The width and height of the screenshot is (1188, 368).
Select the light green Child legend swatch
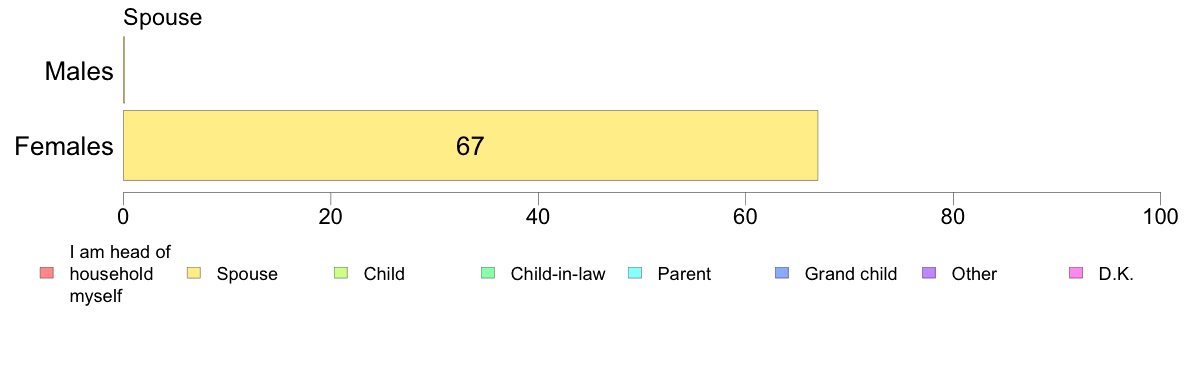coord(341,273)
